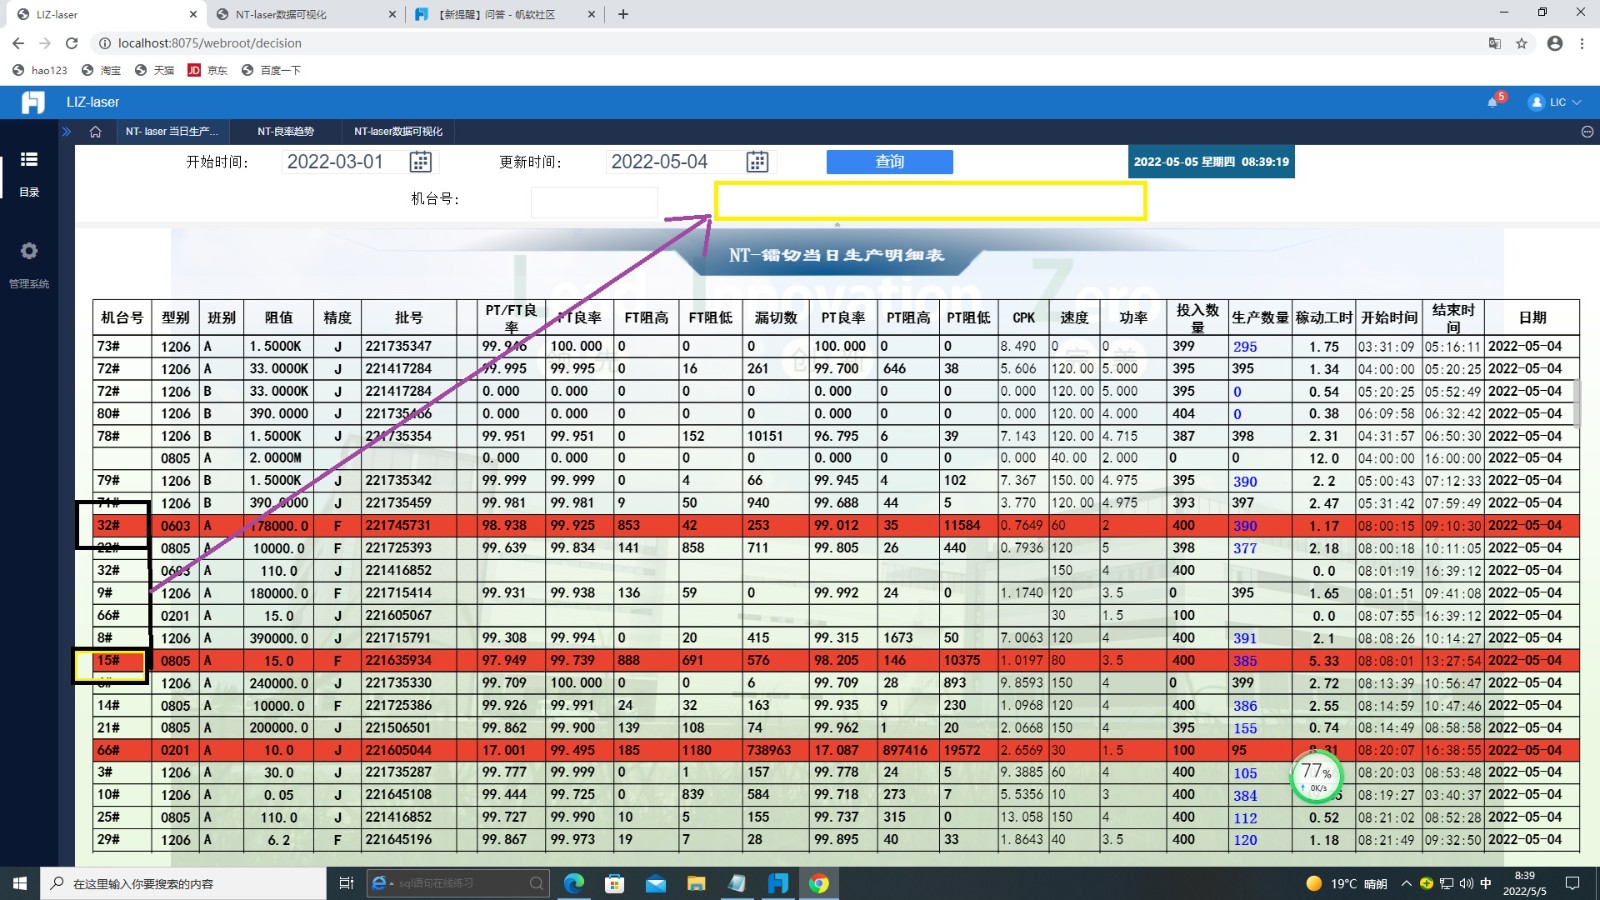The height and width of the screenshot is (900, 1600).
Task: Close the NT-laser数据可视化 browser tab
Action: pos(393,14)
